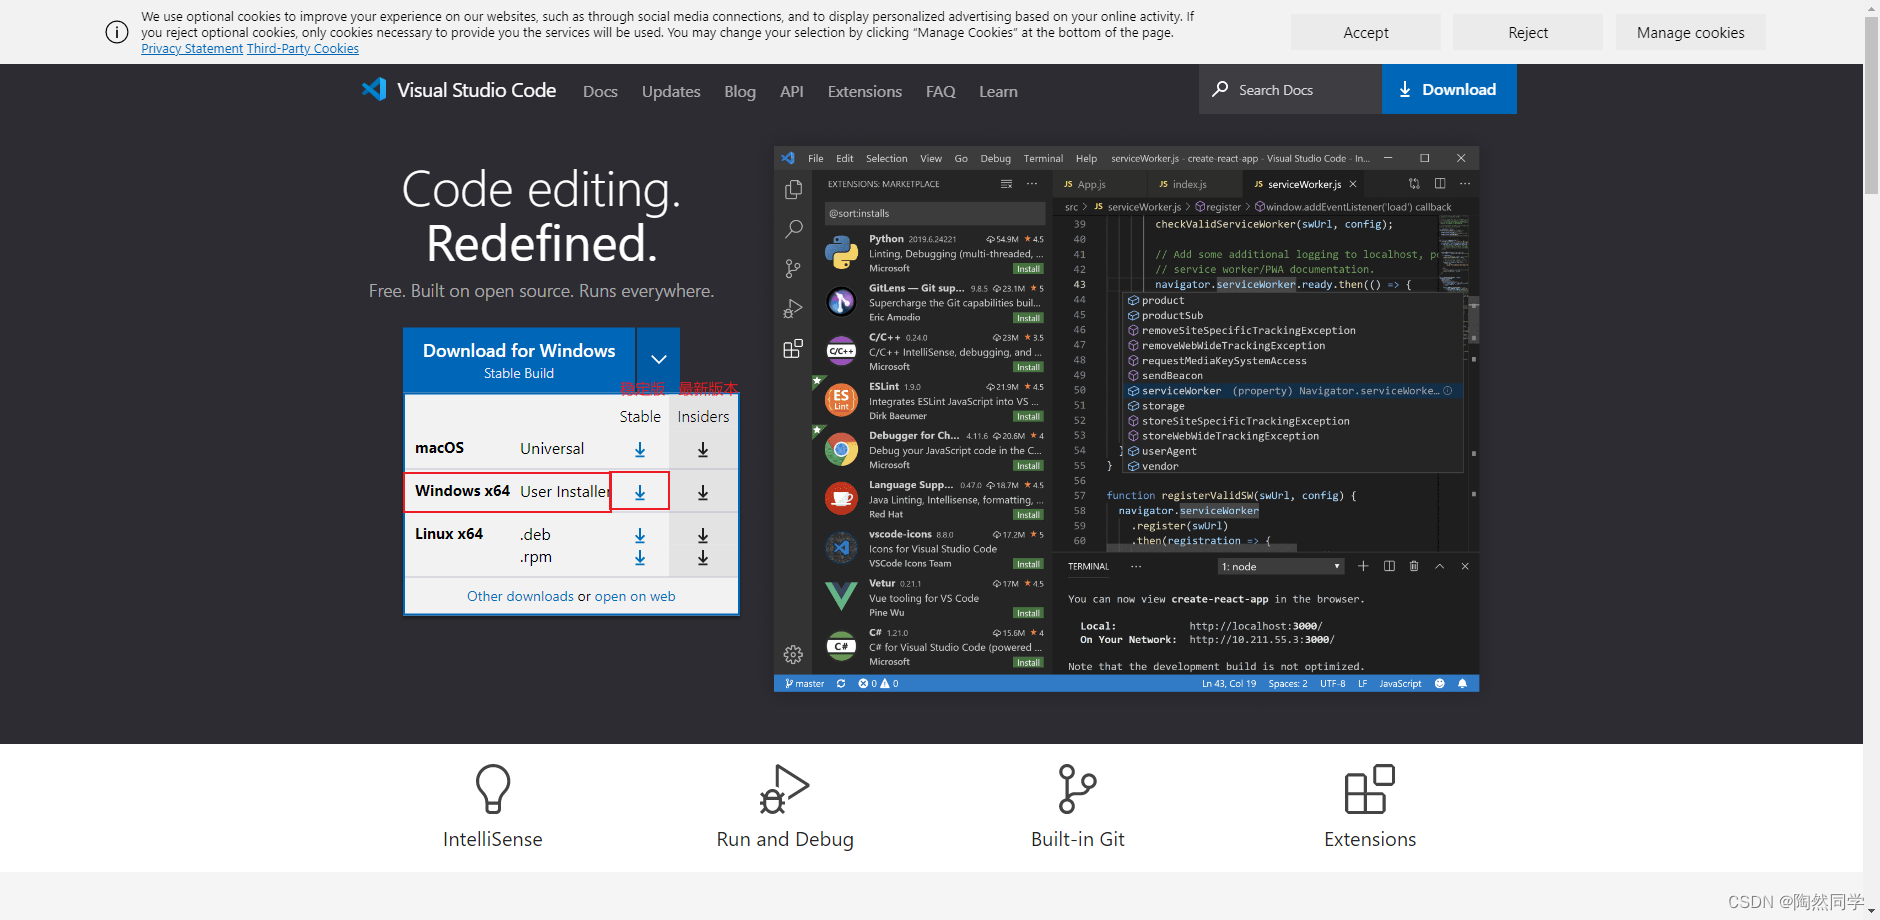Viewport: 1880px width, 920px height.
Task: Click the Manage gear icon in the preview
Action: (x=793, y=654)
